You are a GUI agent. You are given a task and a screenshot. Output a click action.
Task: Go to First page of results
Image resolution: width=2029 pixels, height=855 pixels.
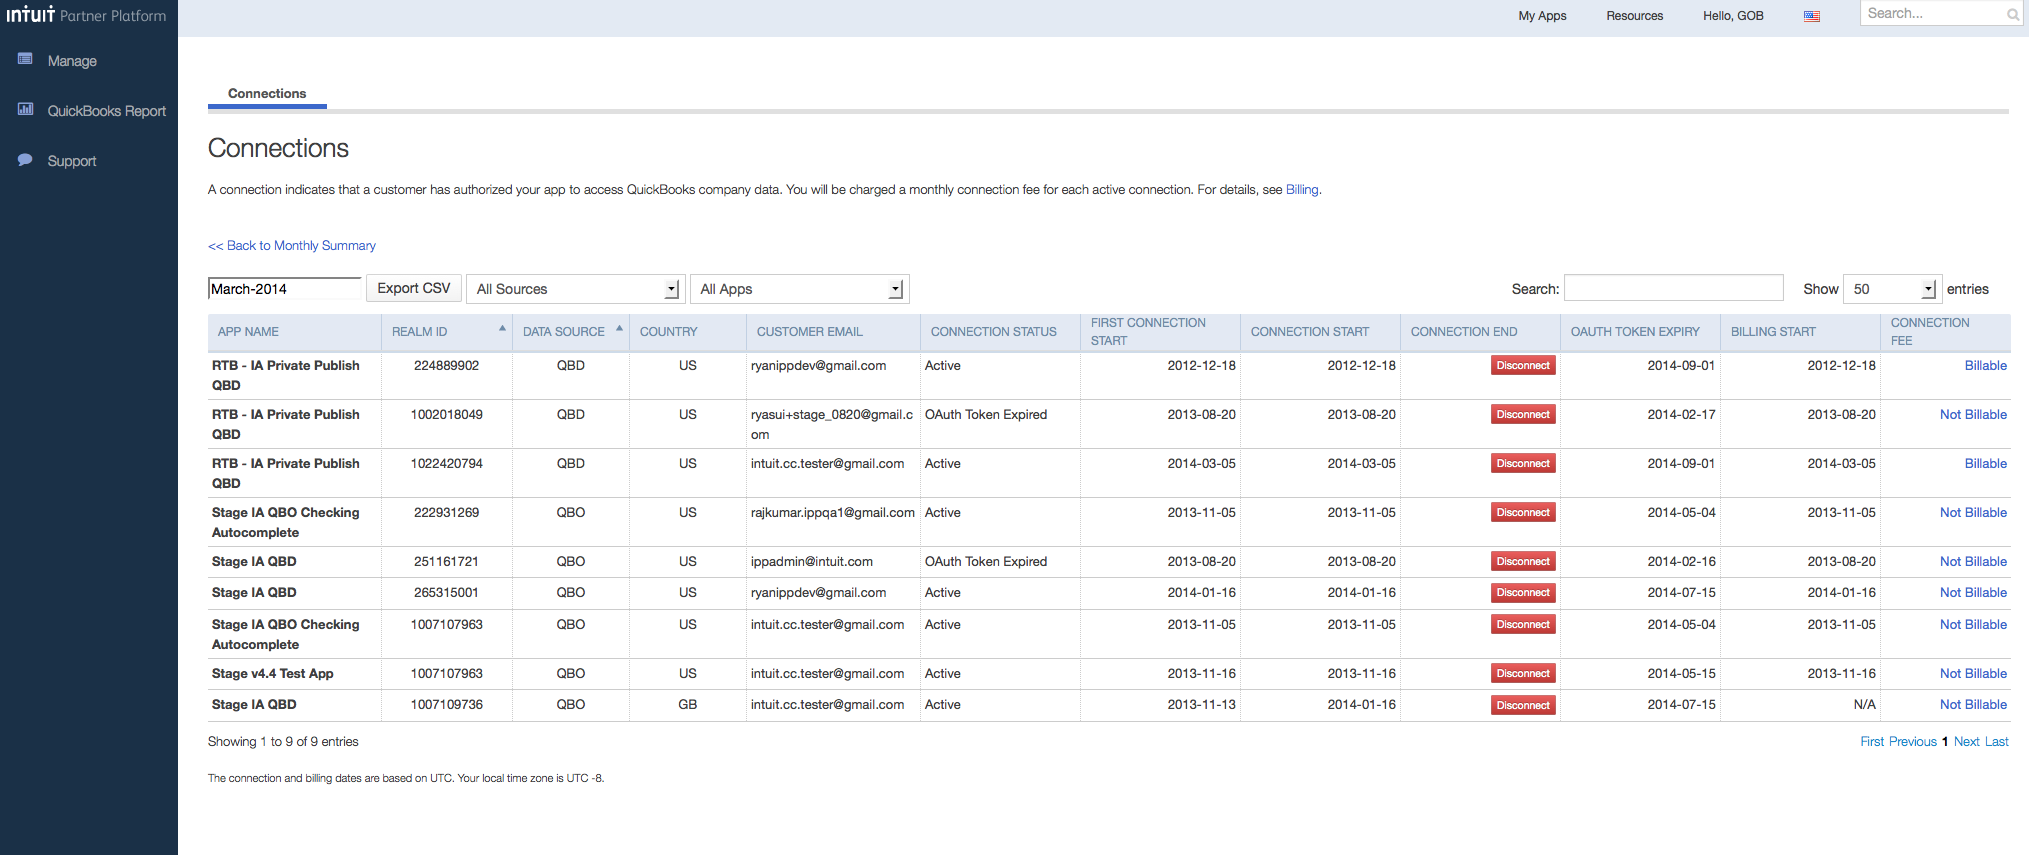tap(1872, 742)
